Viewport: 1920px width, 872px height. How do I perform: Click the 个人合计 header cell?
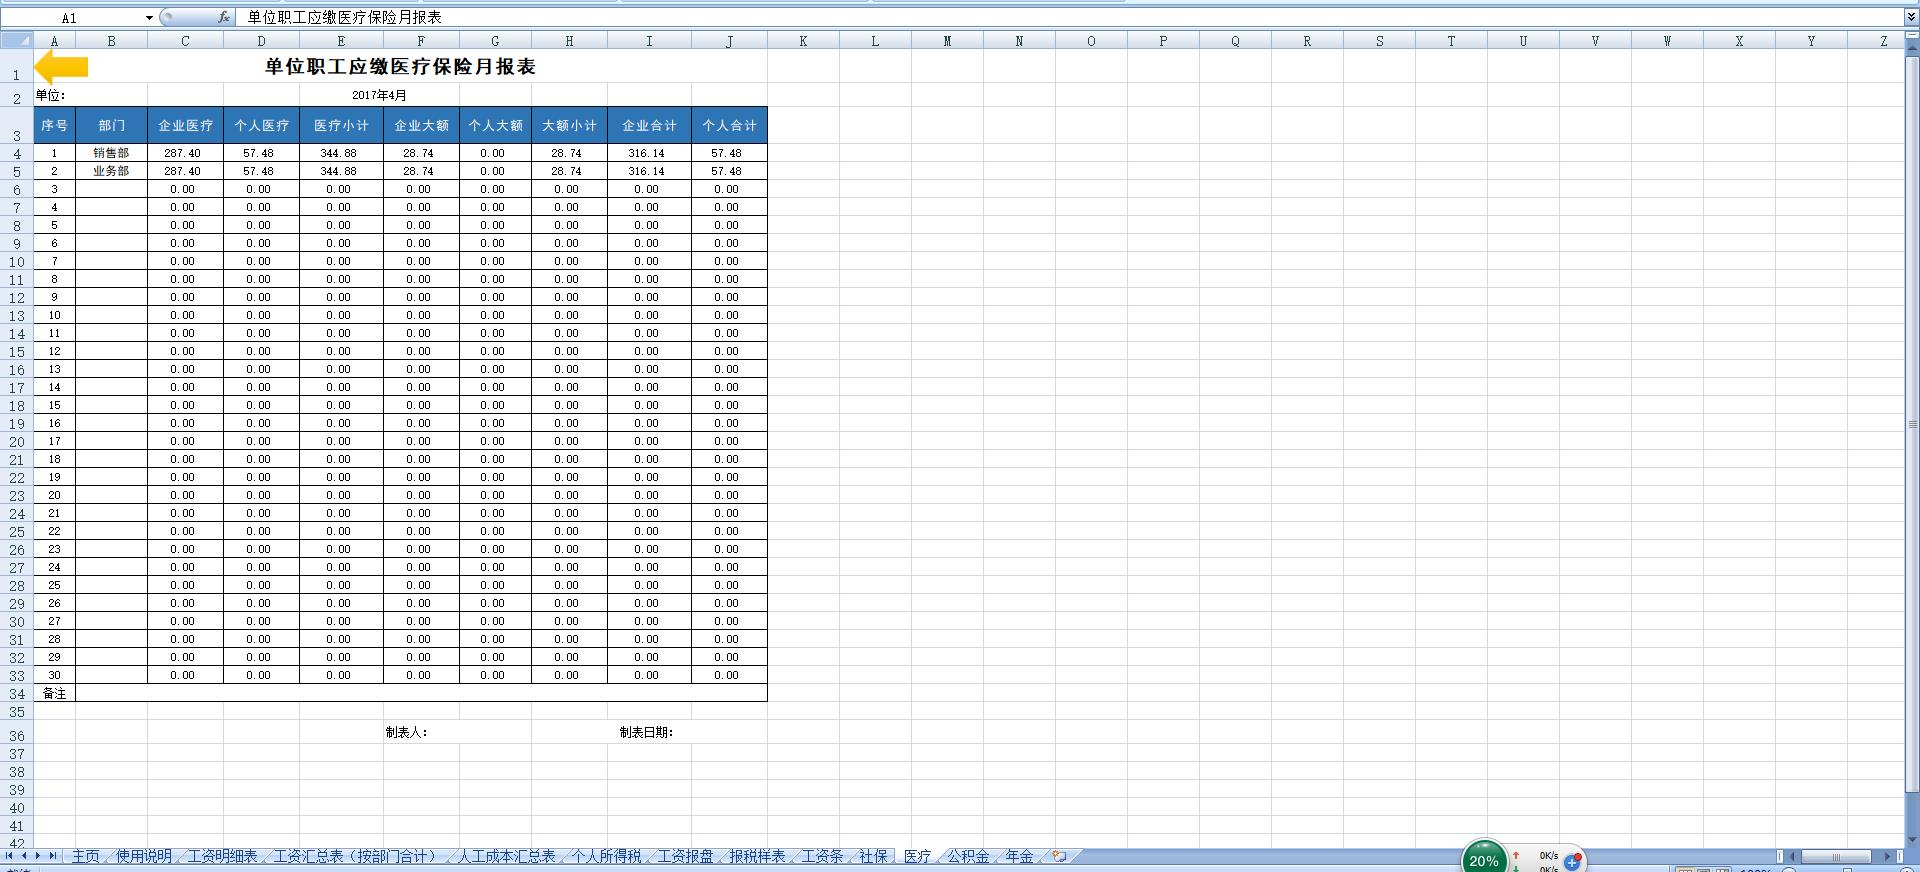(729, 125)
